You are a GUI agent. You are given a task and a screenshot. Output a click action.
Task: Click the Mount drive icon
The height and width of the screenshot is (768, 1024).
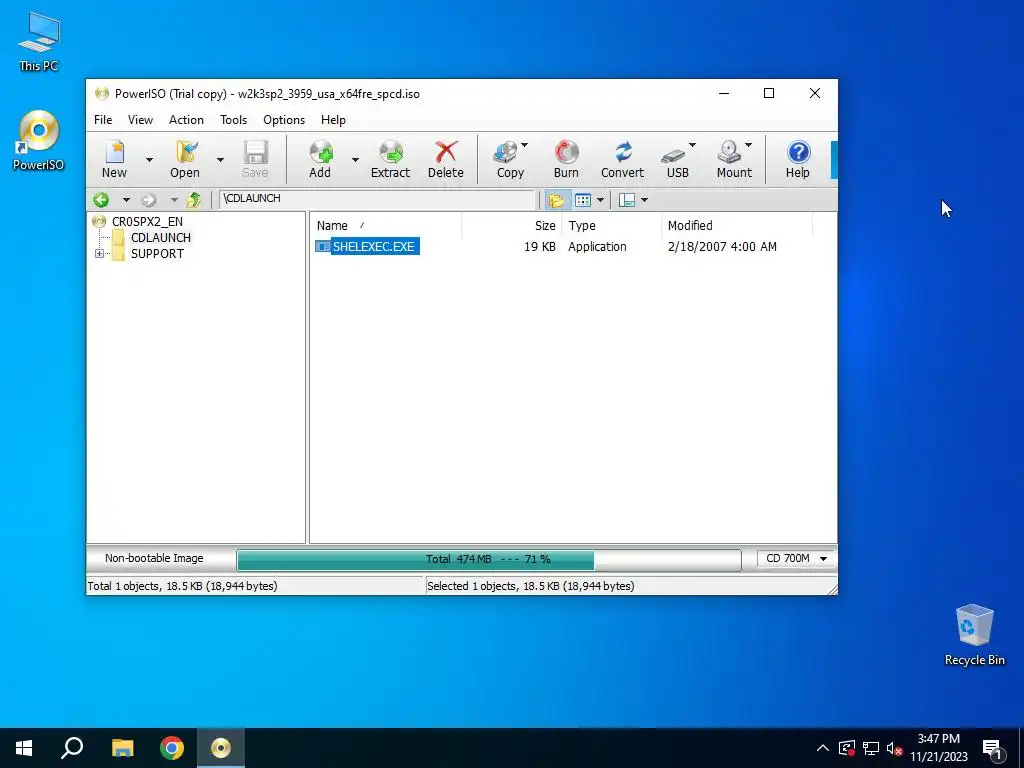[x=729, y=152]
